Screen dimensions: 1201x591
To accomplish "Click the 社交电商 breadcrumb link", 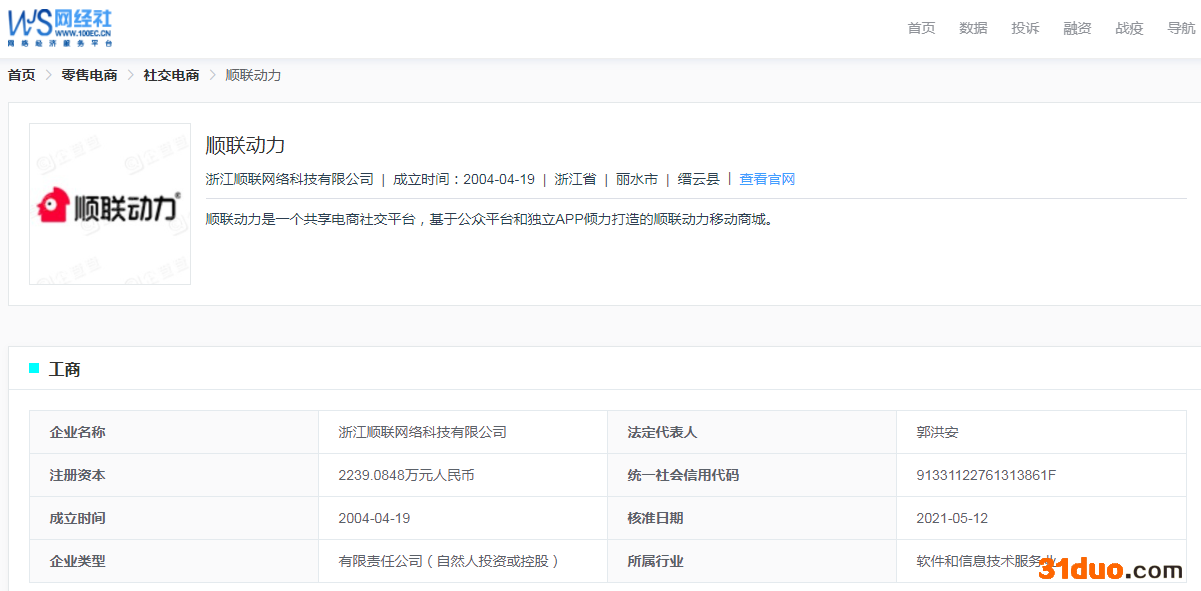I will pos(171,75).
